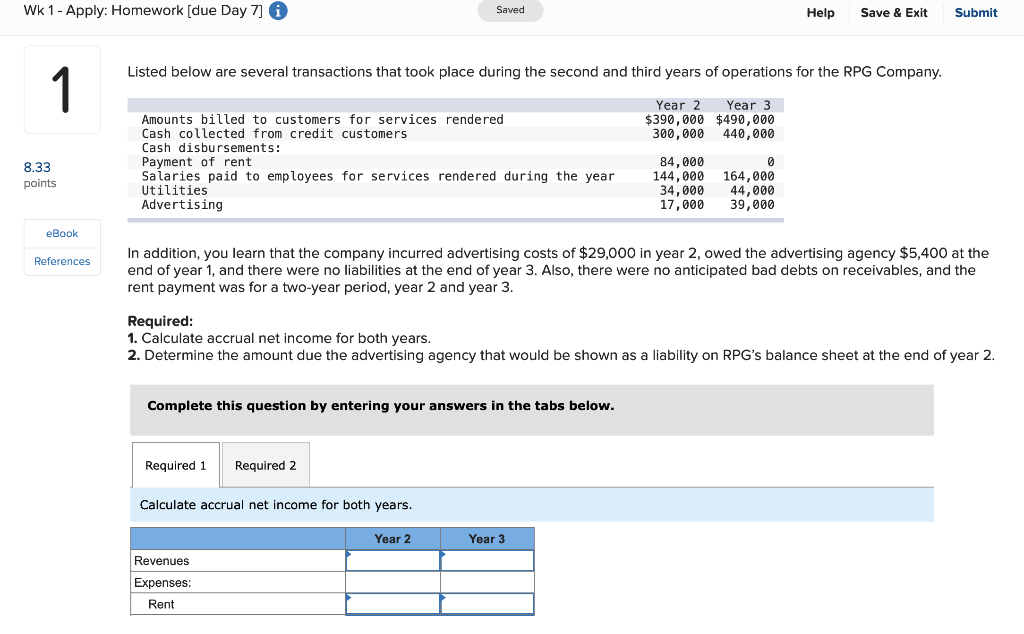The image size is (1024, 634).
Task: Select question number 1 box
Action: 62,89
